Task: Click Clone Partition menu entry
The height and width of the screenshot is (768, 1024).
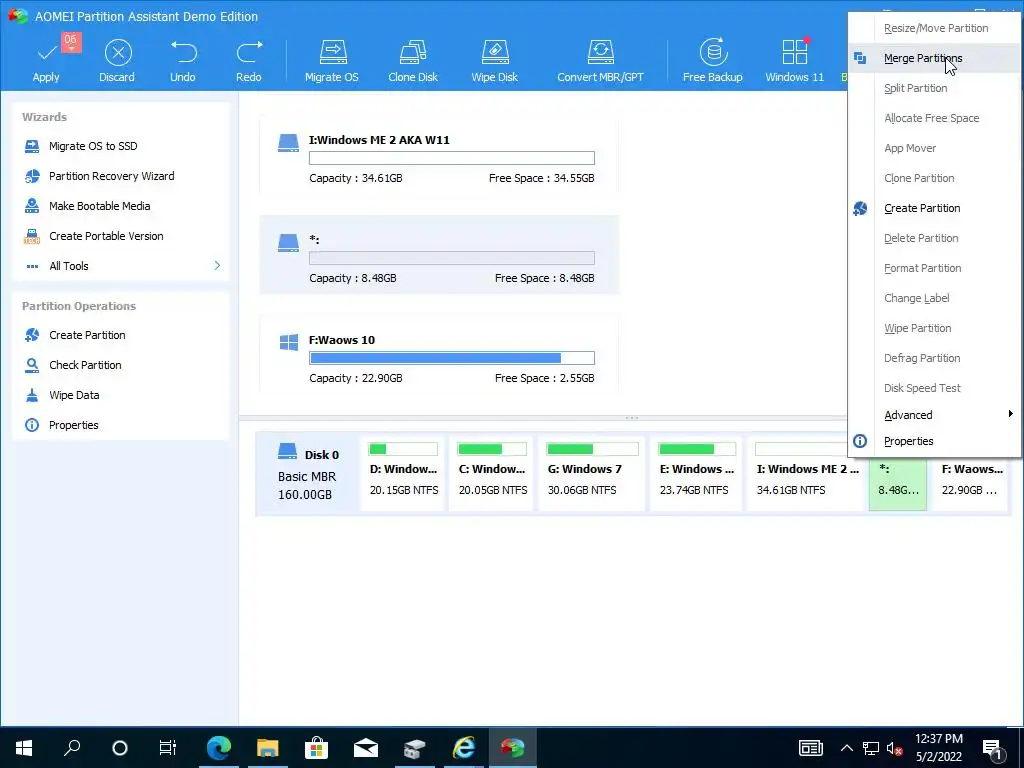Action: tap(934, 178)
